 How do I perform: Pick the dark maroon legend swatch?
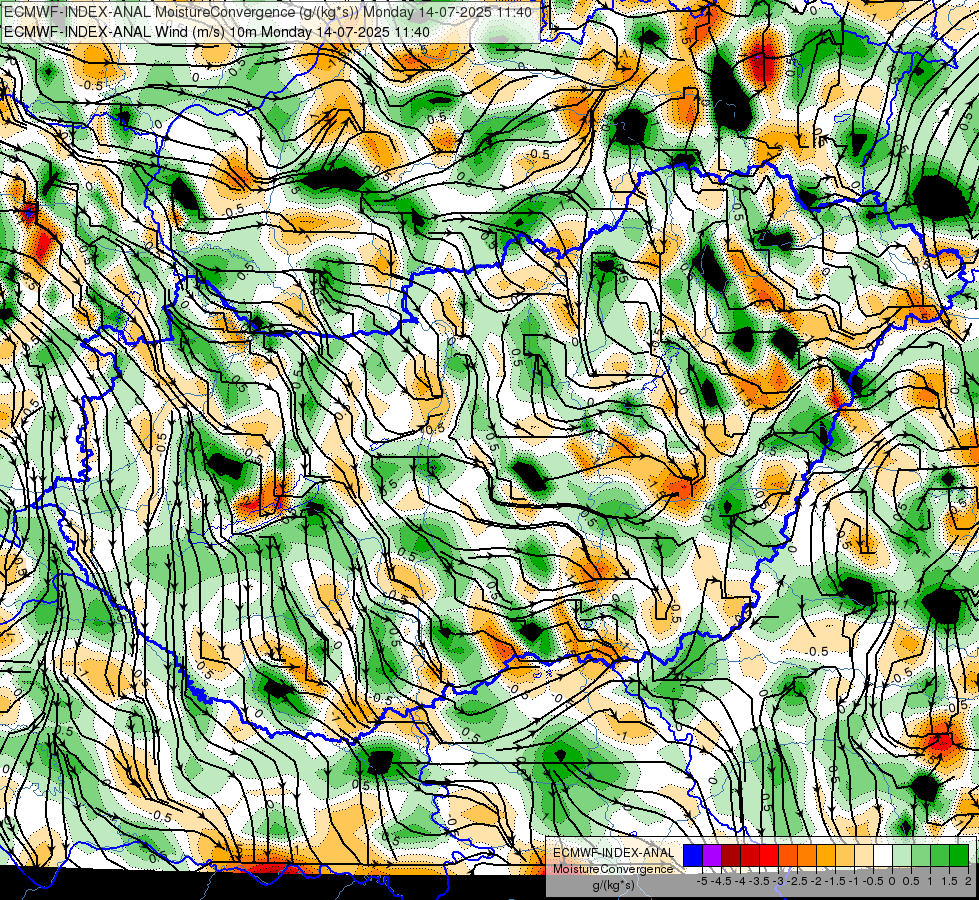click(x=731, y=855)
